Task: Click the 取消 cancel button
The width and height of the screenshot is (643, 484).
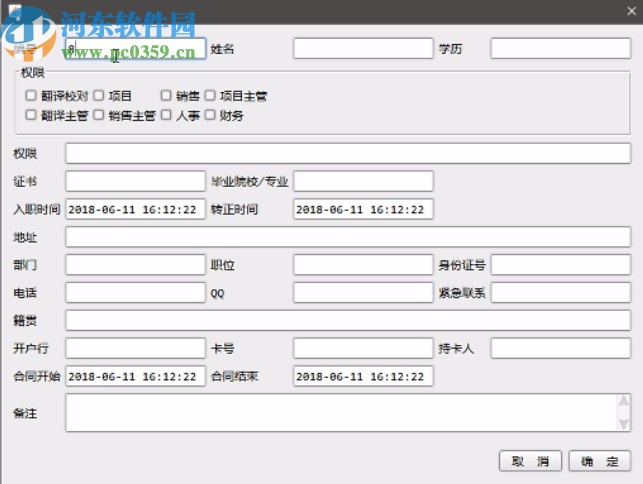Action: [530, 461]
